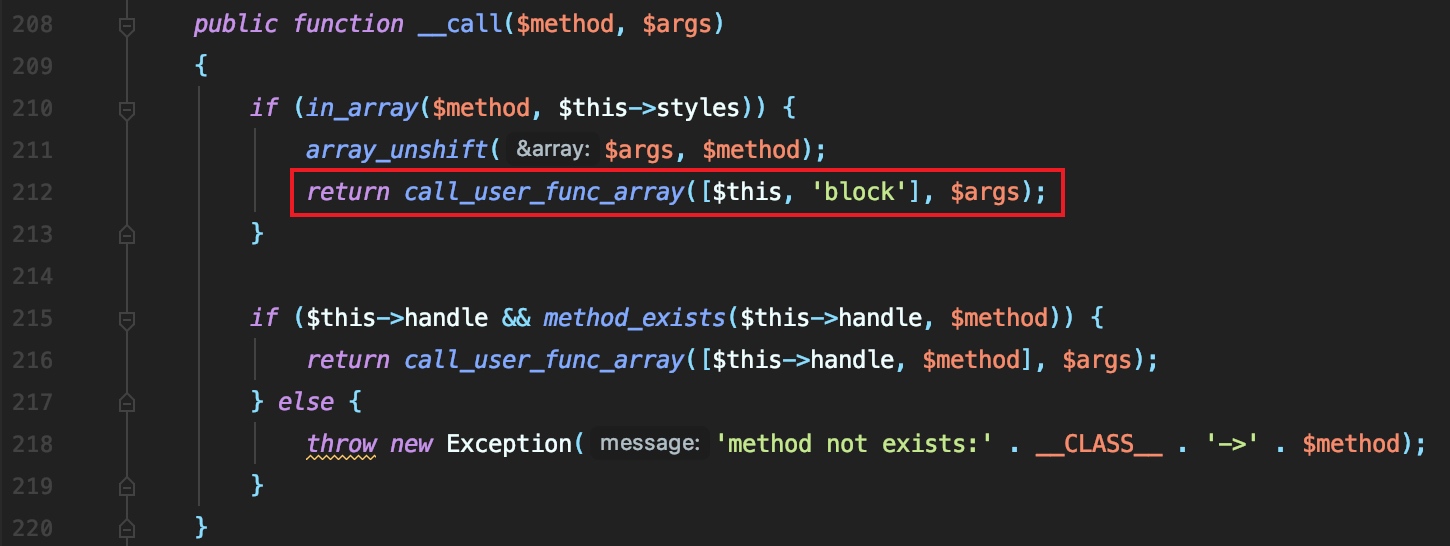Click the throw keyword with warning underline
The height and width of the screenshot is (546, 1450).
pos(341,444)
